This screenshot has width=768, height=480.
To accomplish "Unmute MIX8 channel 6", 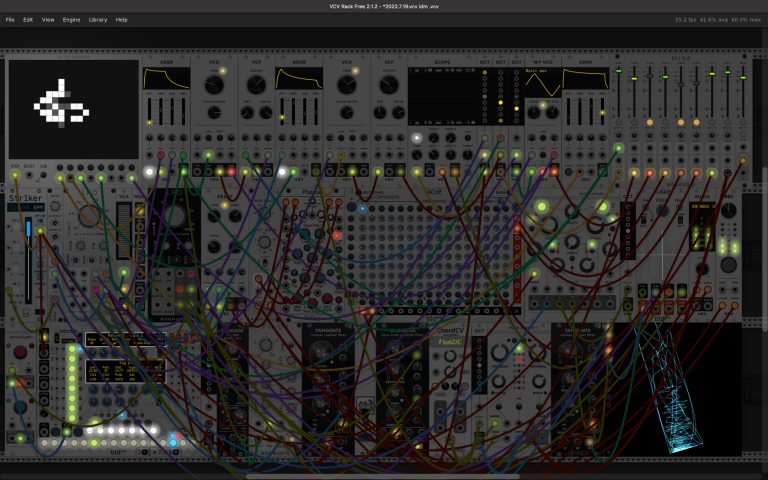I will coord(696,122).
